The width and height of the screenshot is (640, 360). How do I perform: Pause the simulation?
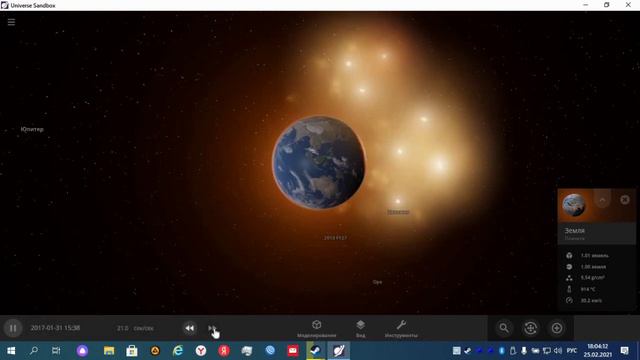(13, 328)
